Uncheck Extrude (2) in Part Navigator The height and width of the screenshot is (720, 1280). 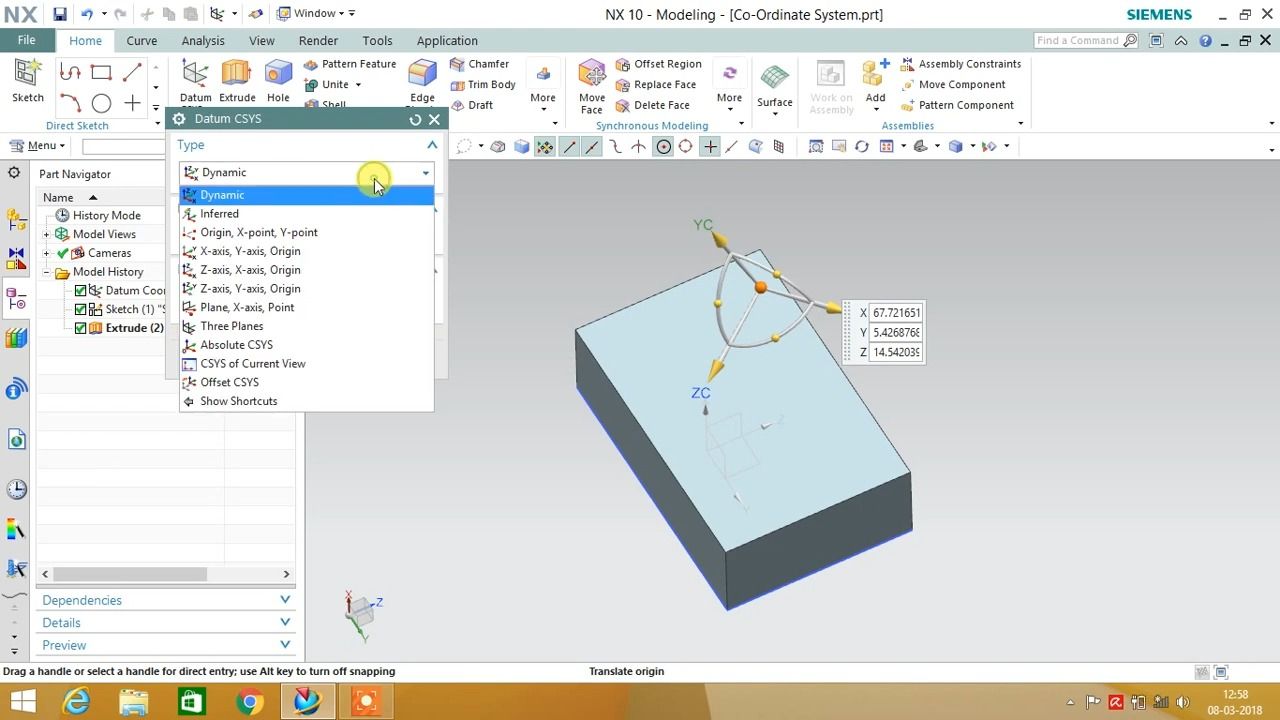pos(81,327)
